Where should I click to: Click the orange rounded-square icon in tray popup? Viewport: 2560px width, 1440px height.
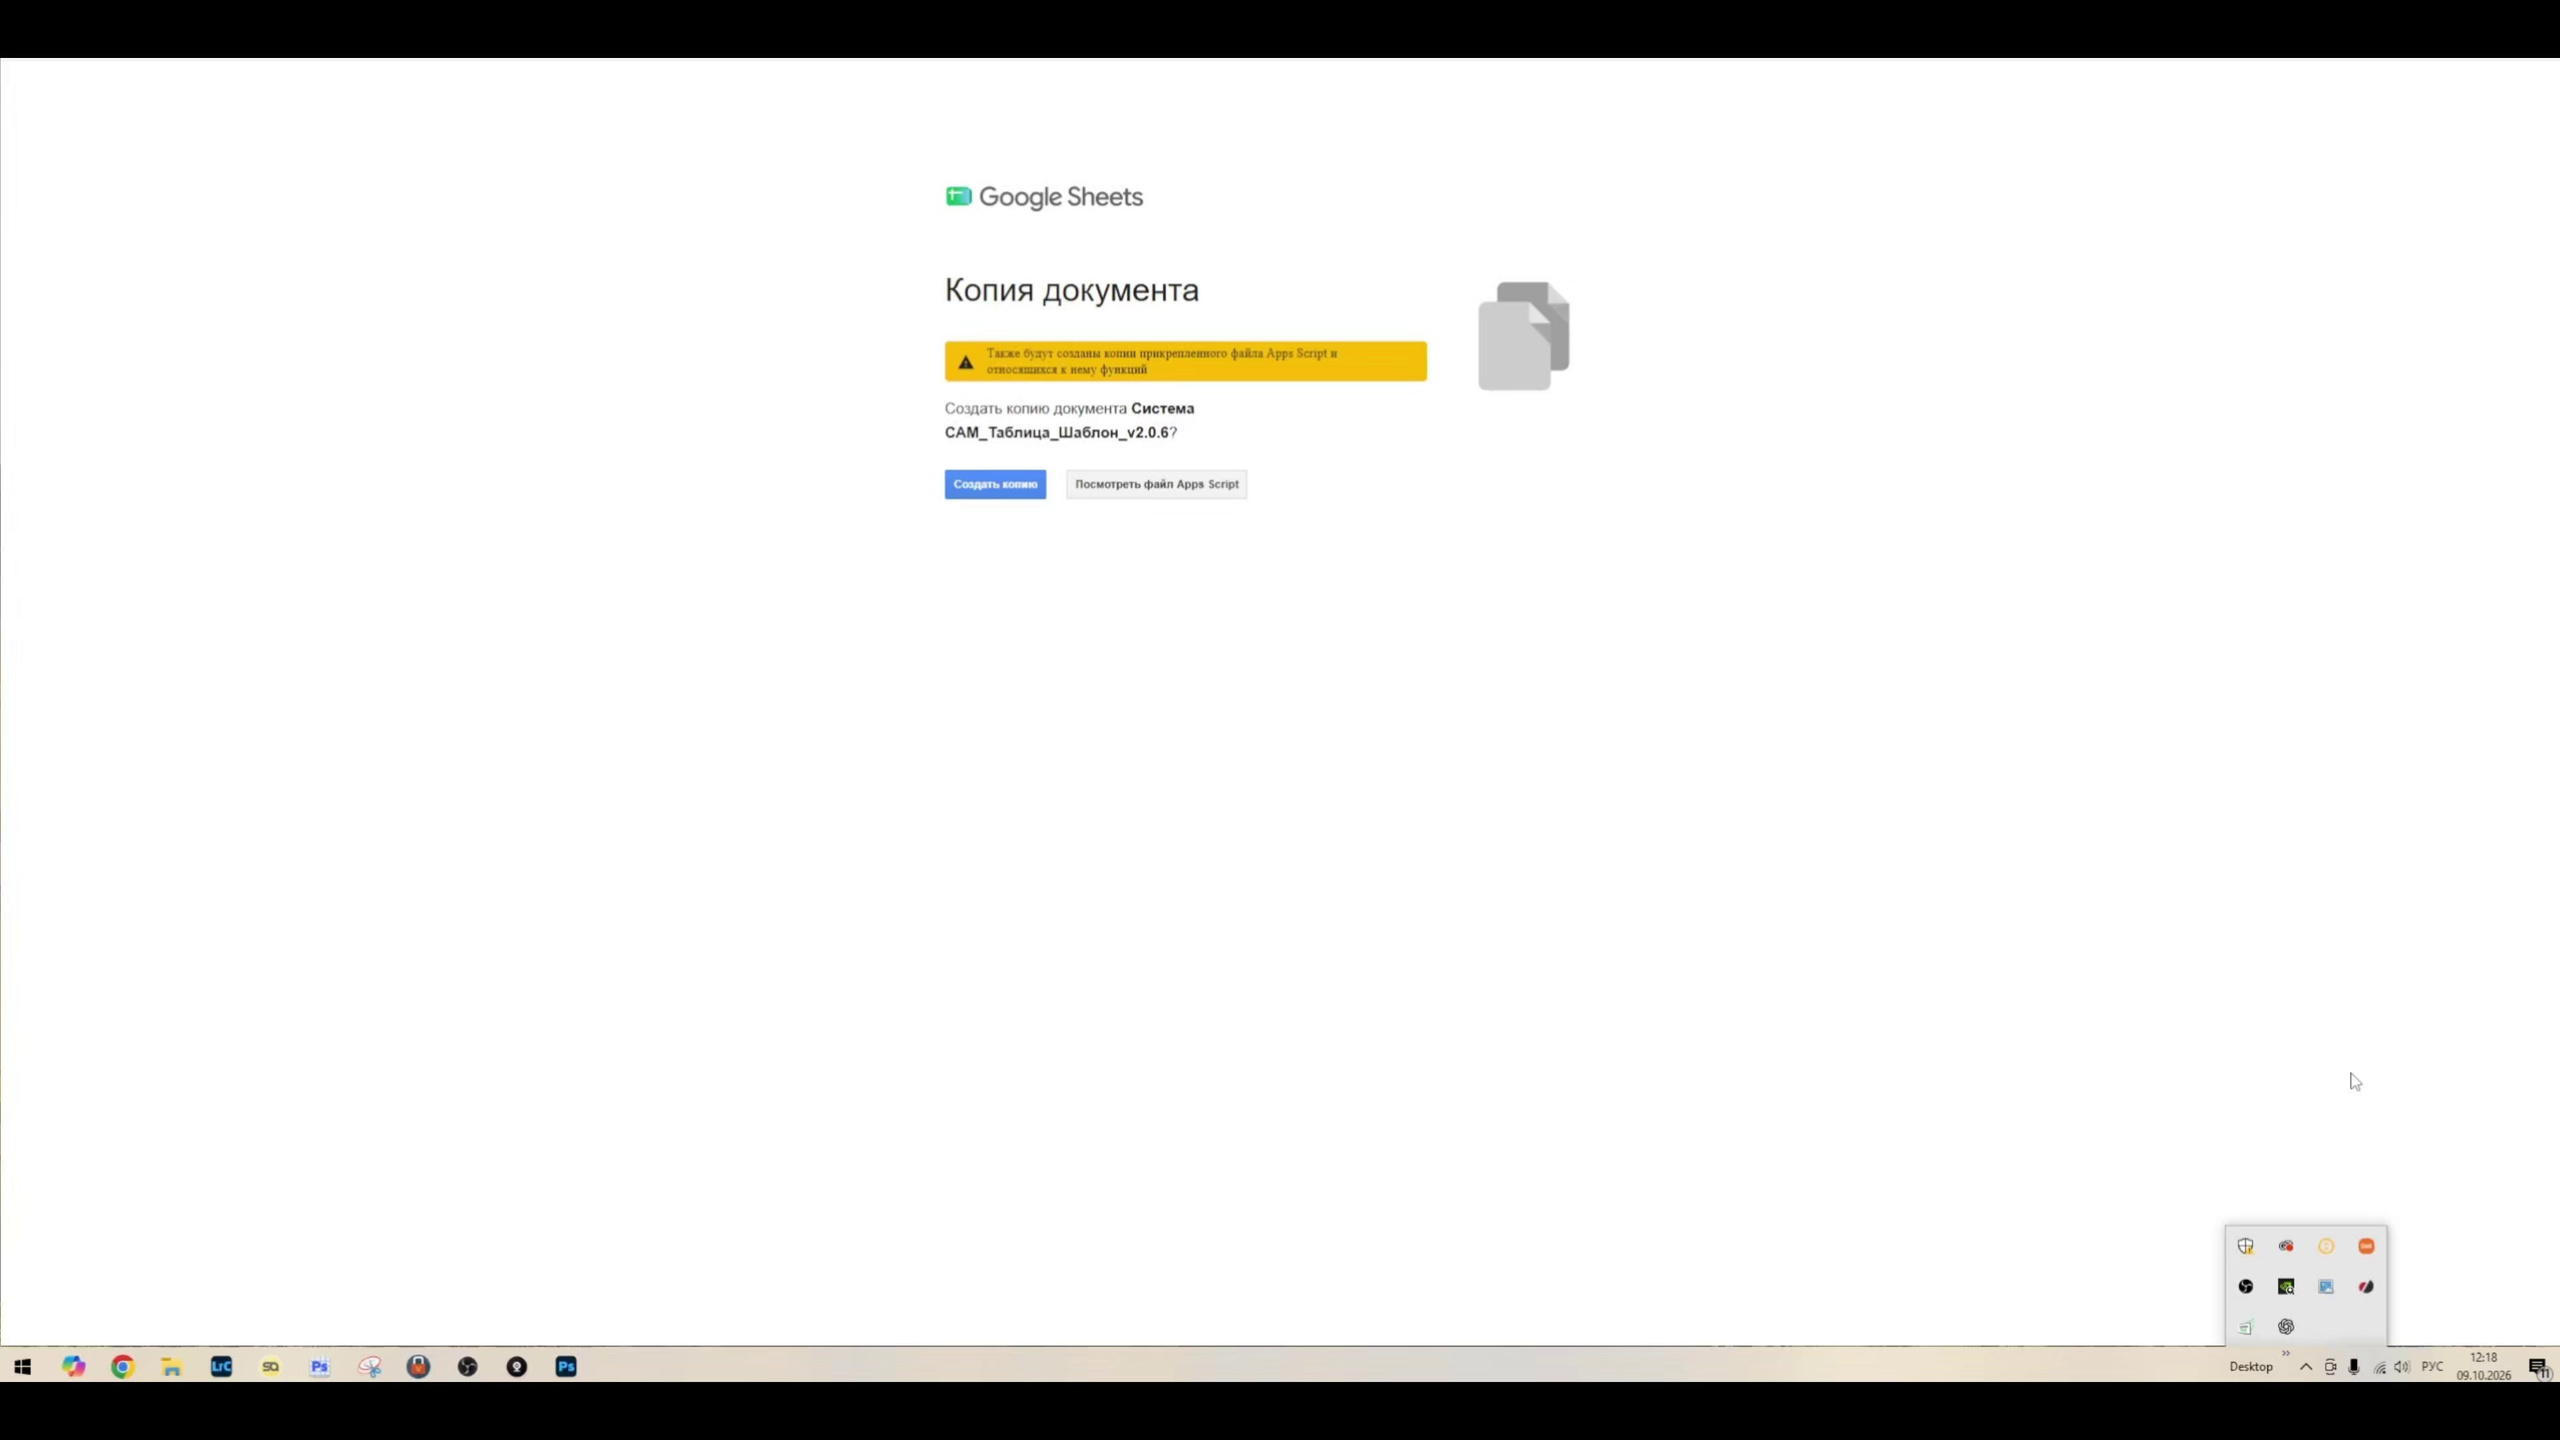tap(2366, 1246)
